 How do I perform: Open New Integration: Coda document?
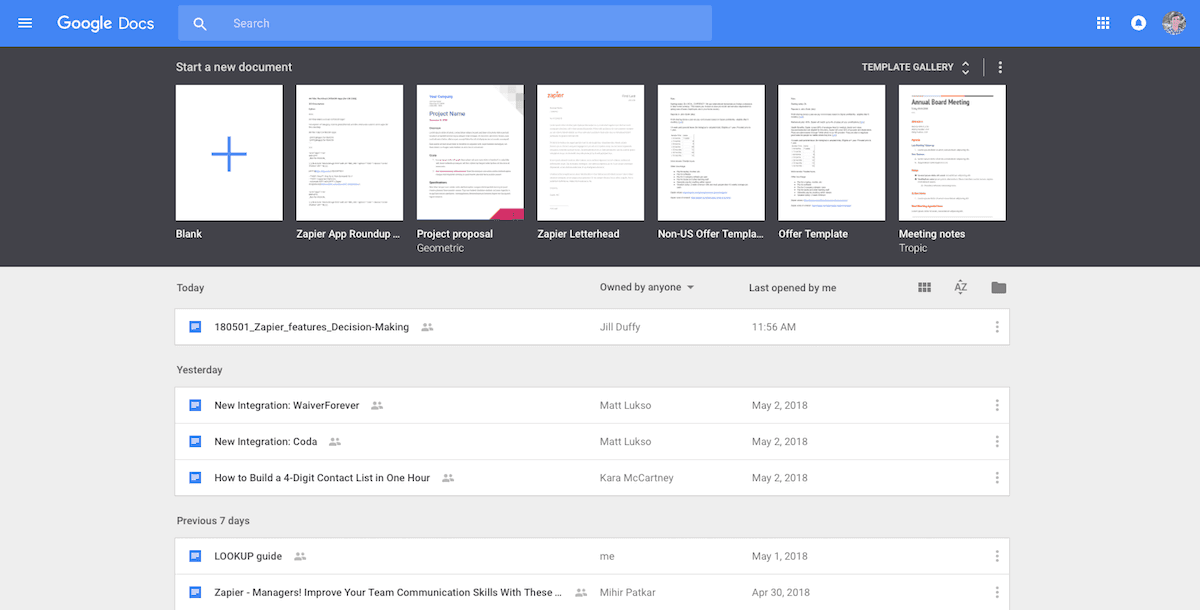[x=265, y=442]
